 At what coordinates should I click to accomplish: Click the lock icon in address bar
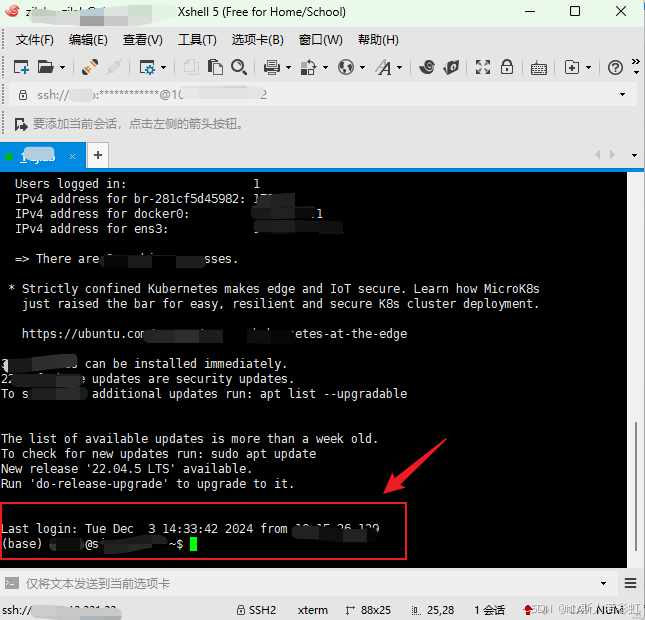[23, 95]
